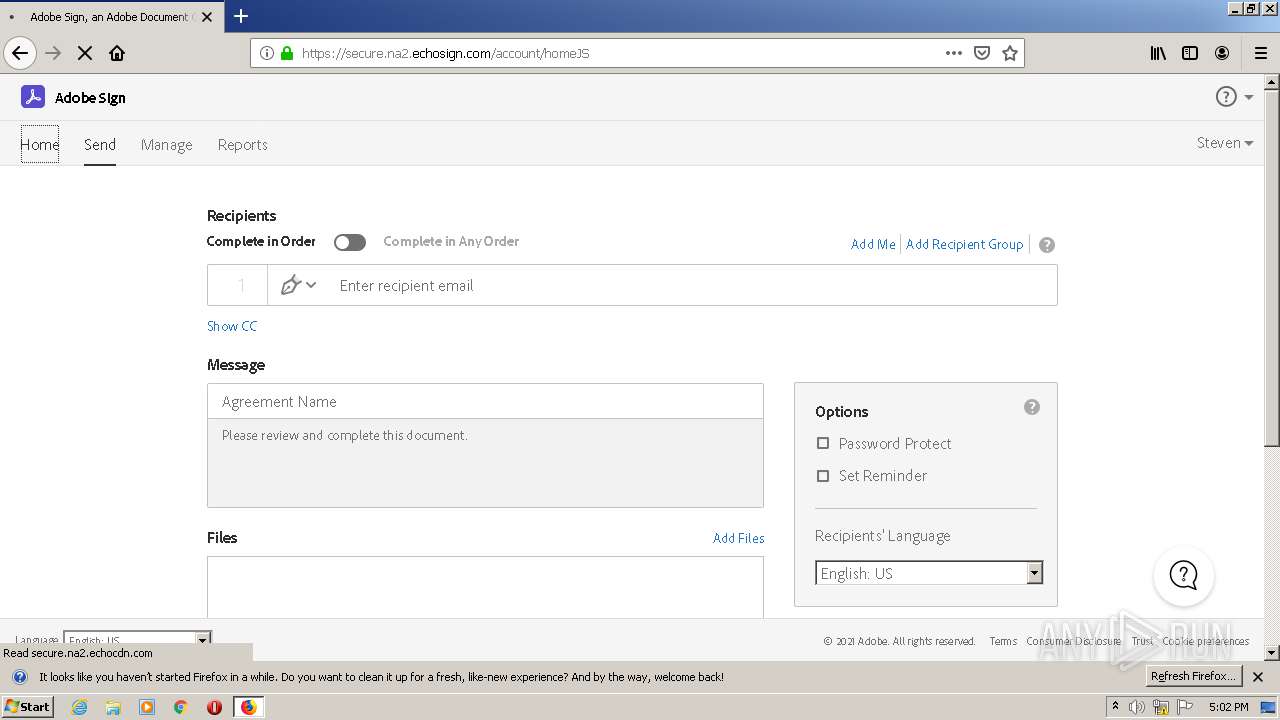Switch to the Manage tab
The image size is (1280, 720).
166,144
